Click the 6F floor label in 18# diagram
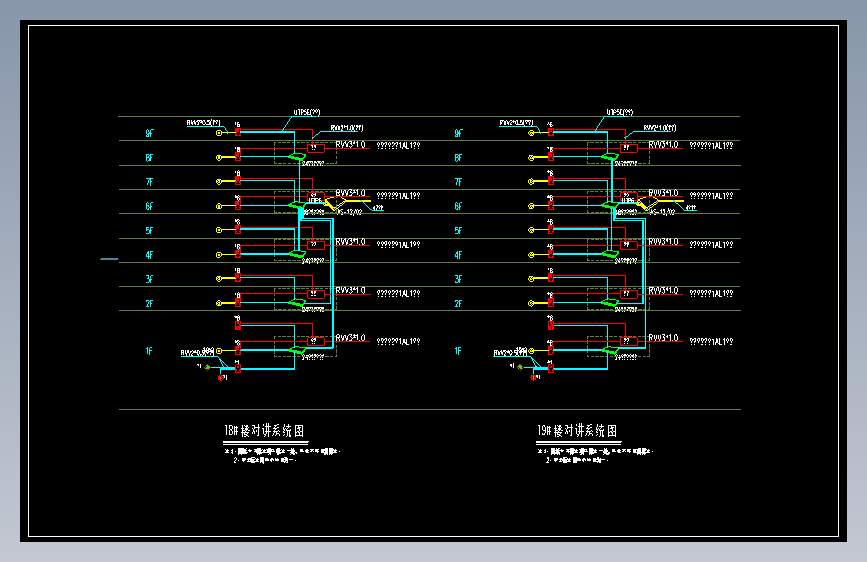 (x=149, y=206)
